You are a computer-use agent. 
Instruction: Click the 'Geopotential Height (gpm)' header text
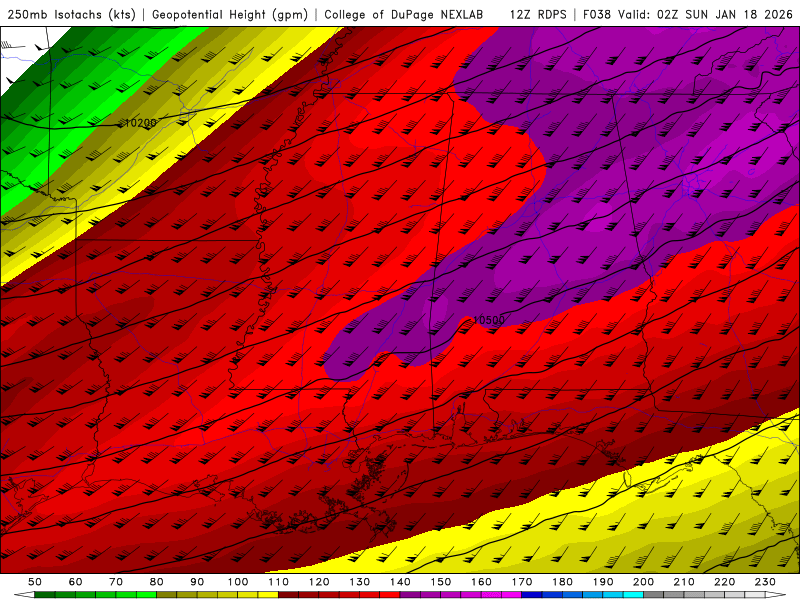point(230,15)
